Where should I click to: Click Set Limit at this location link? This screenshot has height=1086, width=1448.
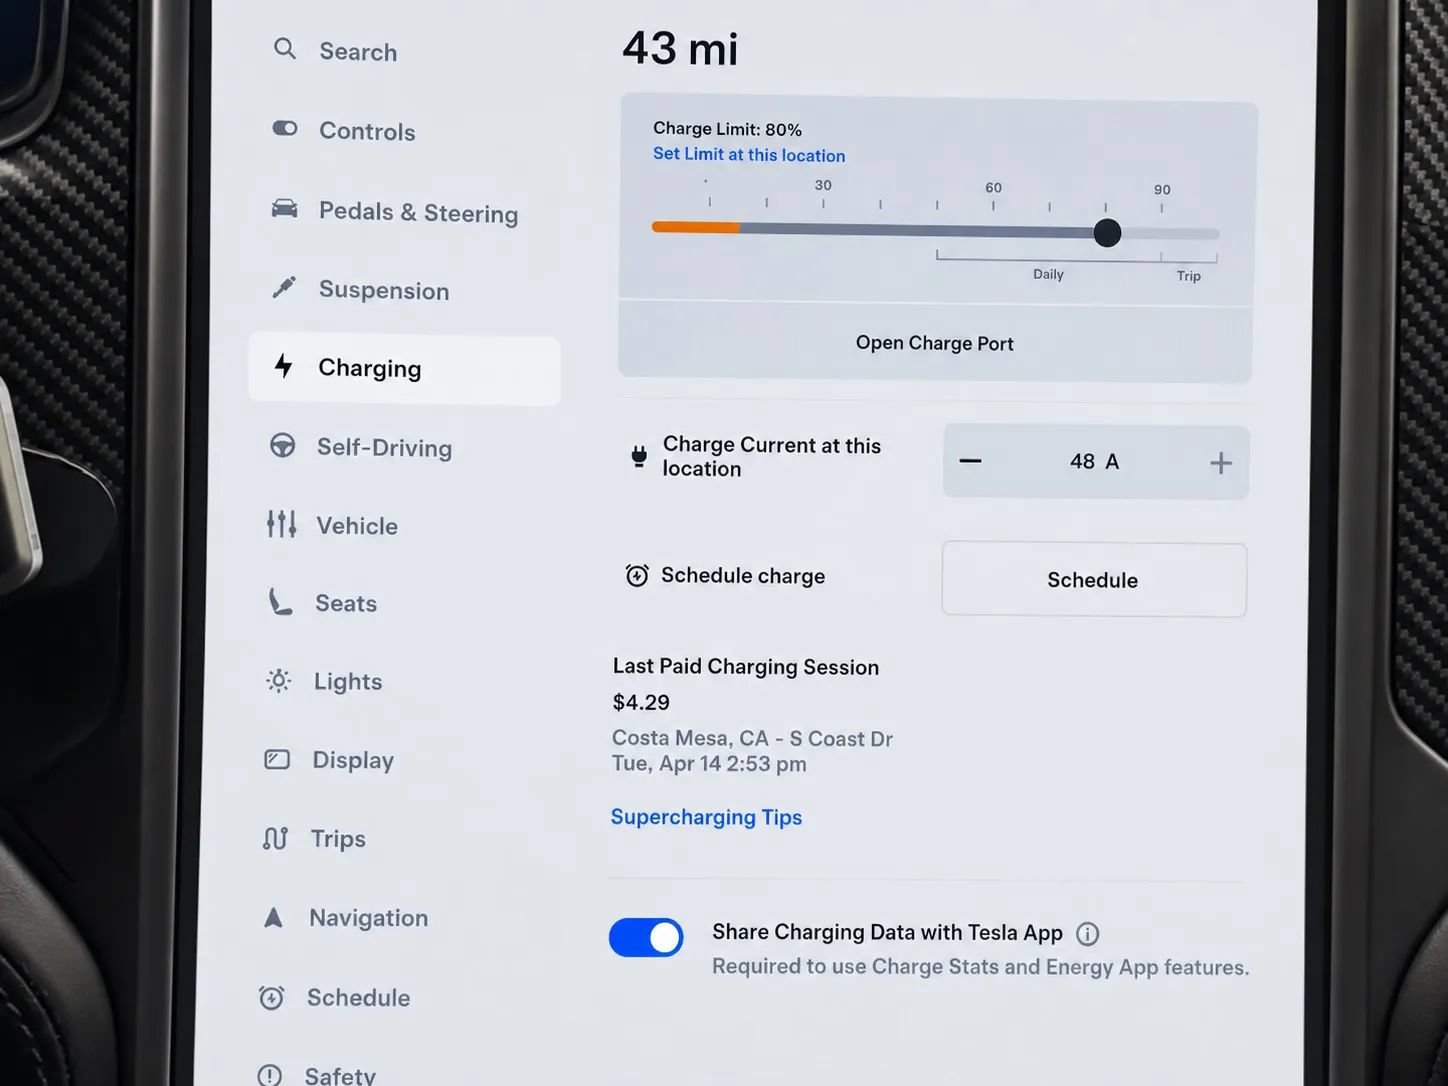click(x=749, y=155)
